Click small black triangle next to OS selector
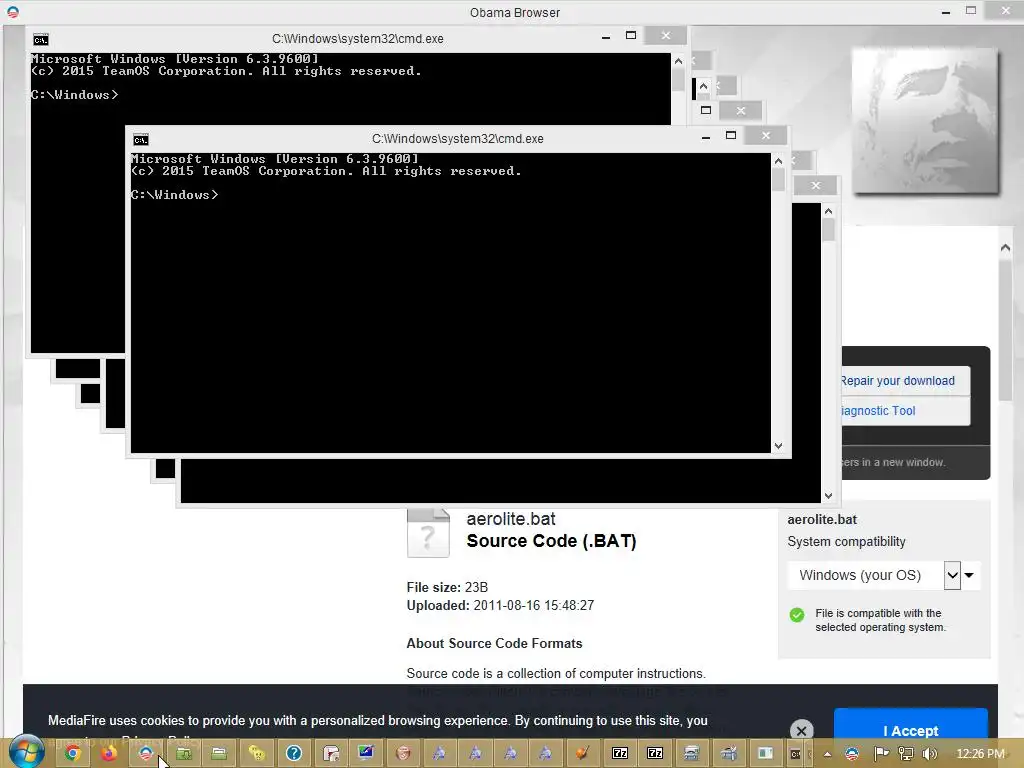This screenshot has height=768, width=1024. click(x=969, y=575)
